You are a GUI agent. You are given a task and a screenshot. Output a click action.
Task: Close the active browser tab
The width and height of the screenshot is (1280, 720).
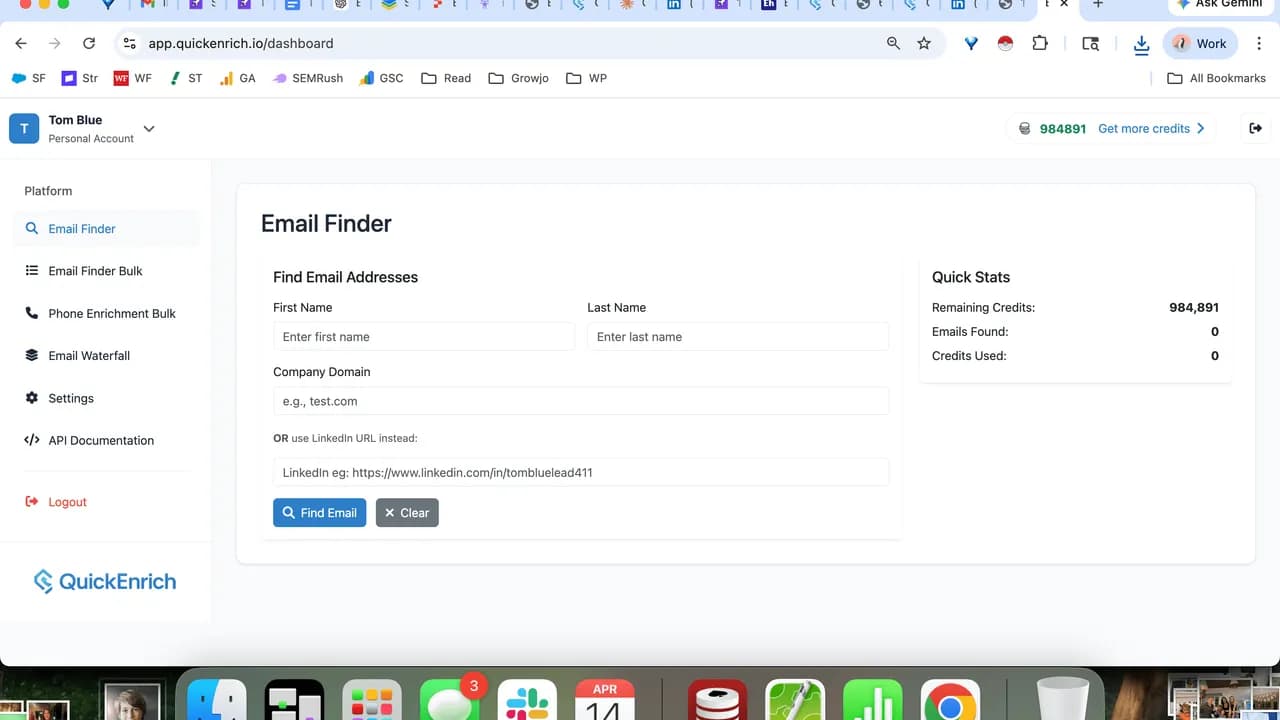tap(1064, 5)
